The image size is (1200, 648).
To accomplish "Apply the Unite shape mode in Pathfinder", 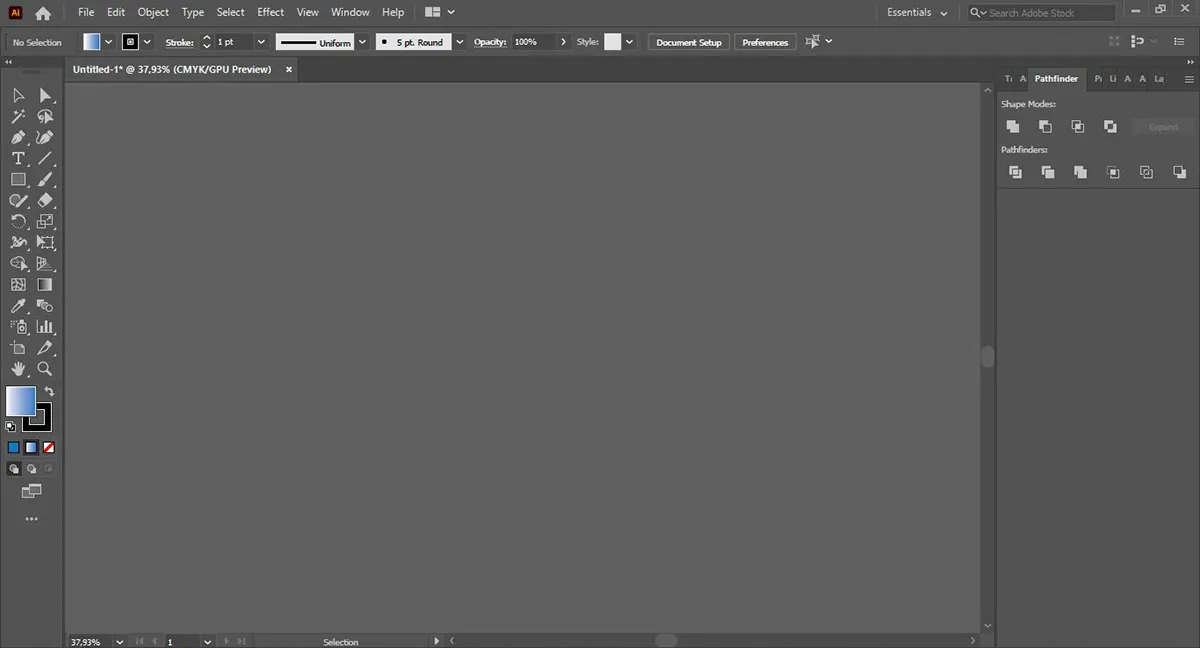I will tap(1013, 126).
